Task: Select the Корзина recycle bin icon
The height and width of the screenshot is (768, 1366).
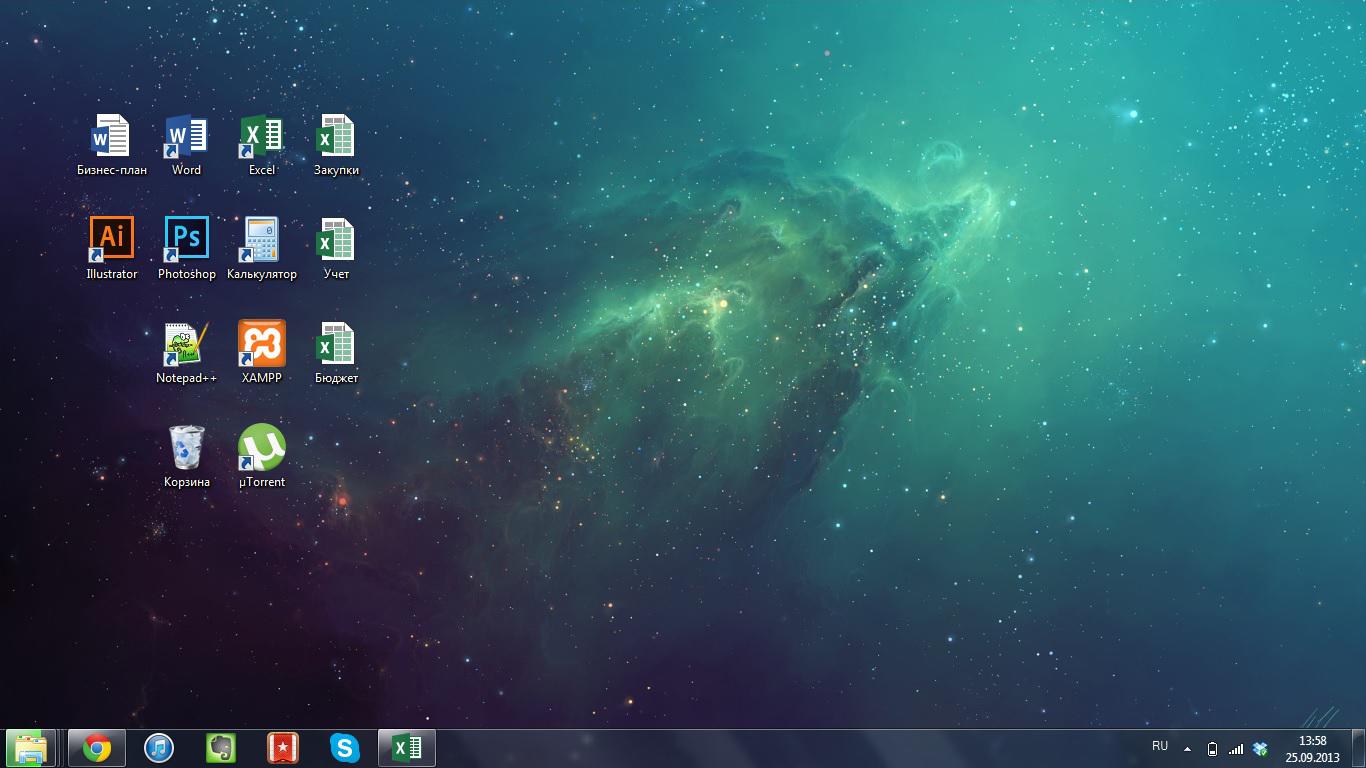Action: click(x=186, y=457)
